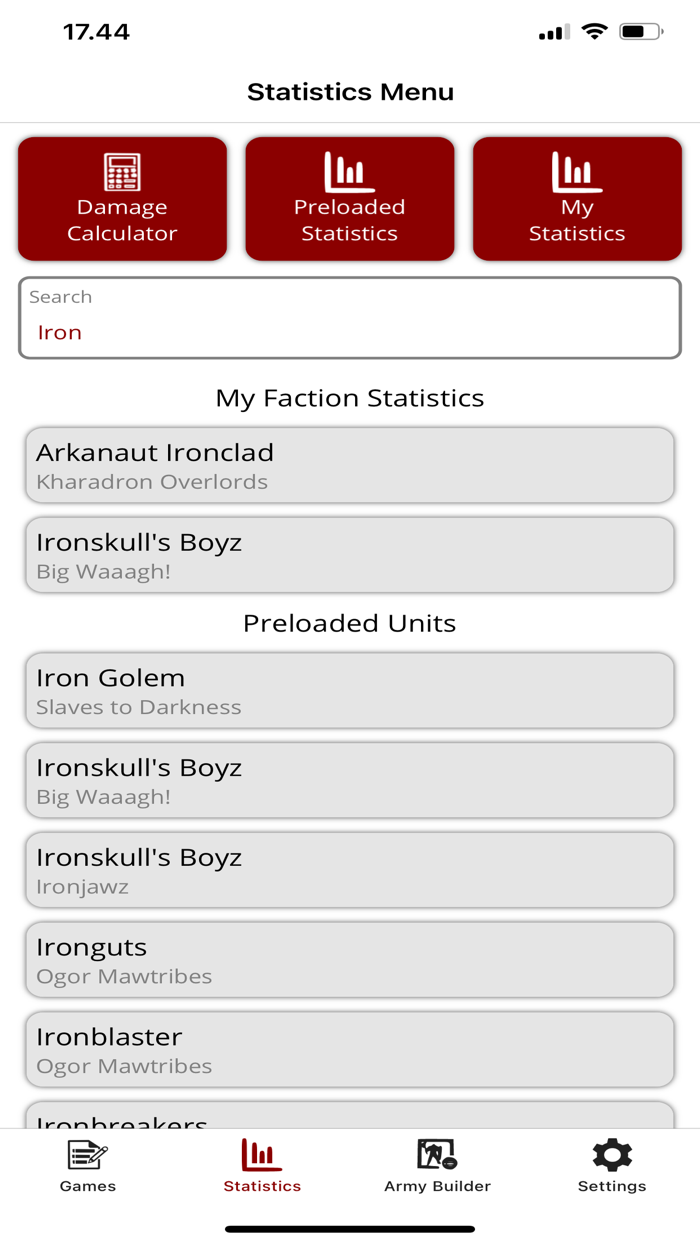The height and width of the screenshot is (1244, 700).
Task: Select Ironskull's Boyz under Big Waaagh!
Action: tap(349, 555)
